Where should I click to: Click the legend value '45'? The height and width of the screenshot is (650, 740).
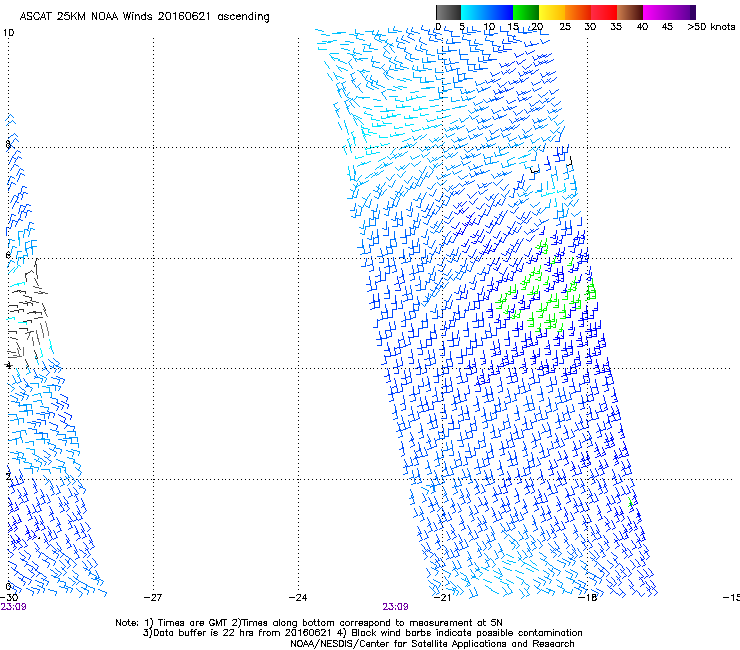[x=667, y=27]
